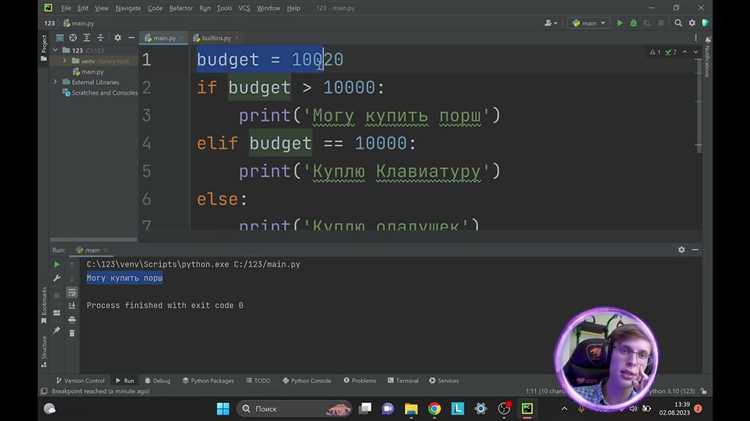The width and height of the screenshot is (750, 421).
Task: Click line 1 code budget = 10020
Action: [x=270, y=59]
